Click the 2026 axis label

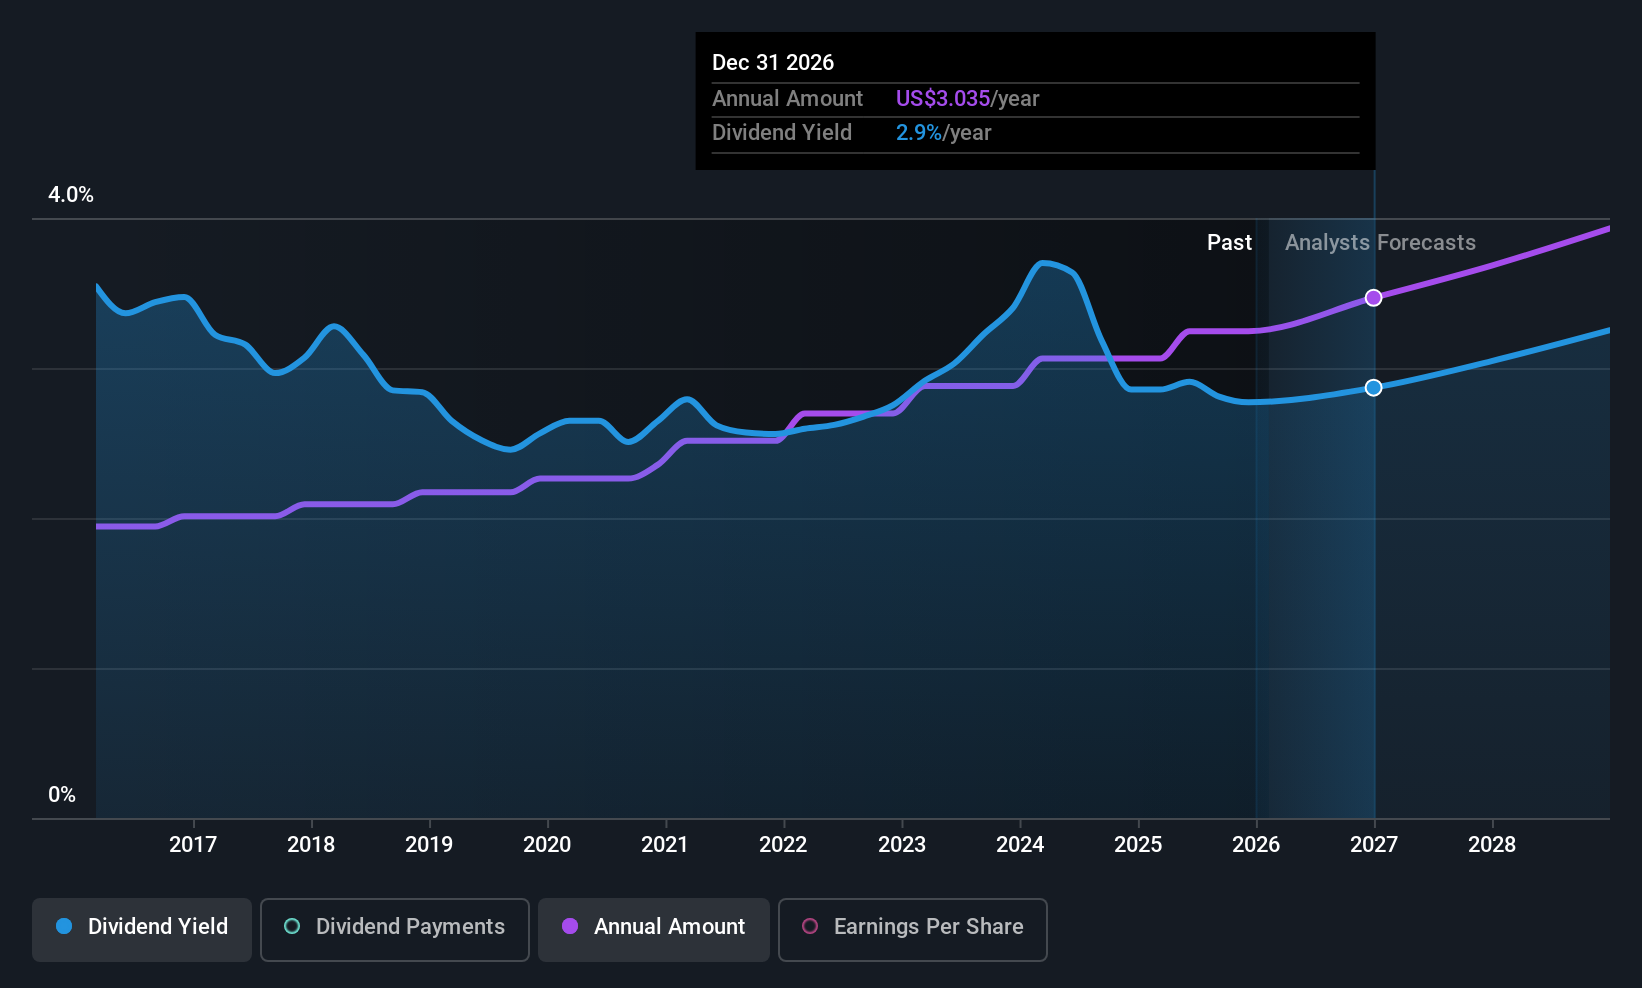[1256, 845]
